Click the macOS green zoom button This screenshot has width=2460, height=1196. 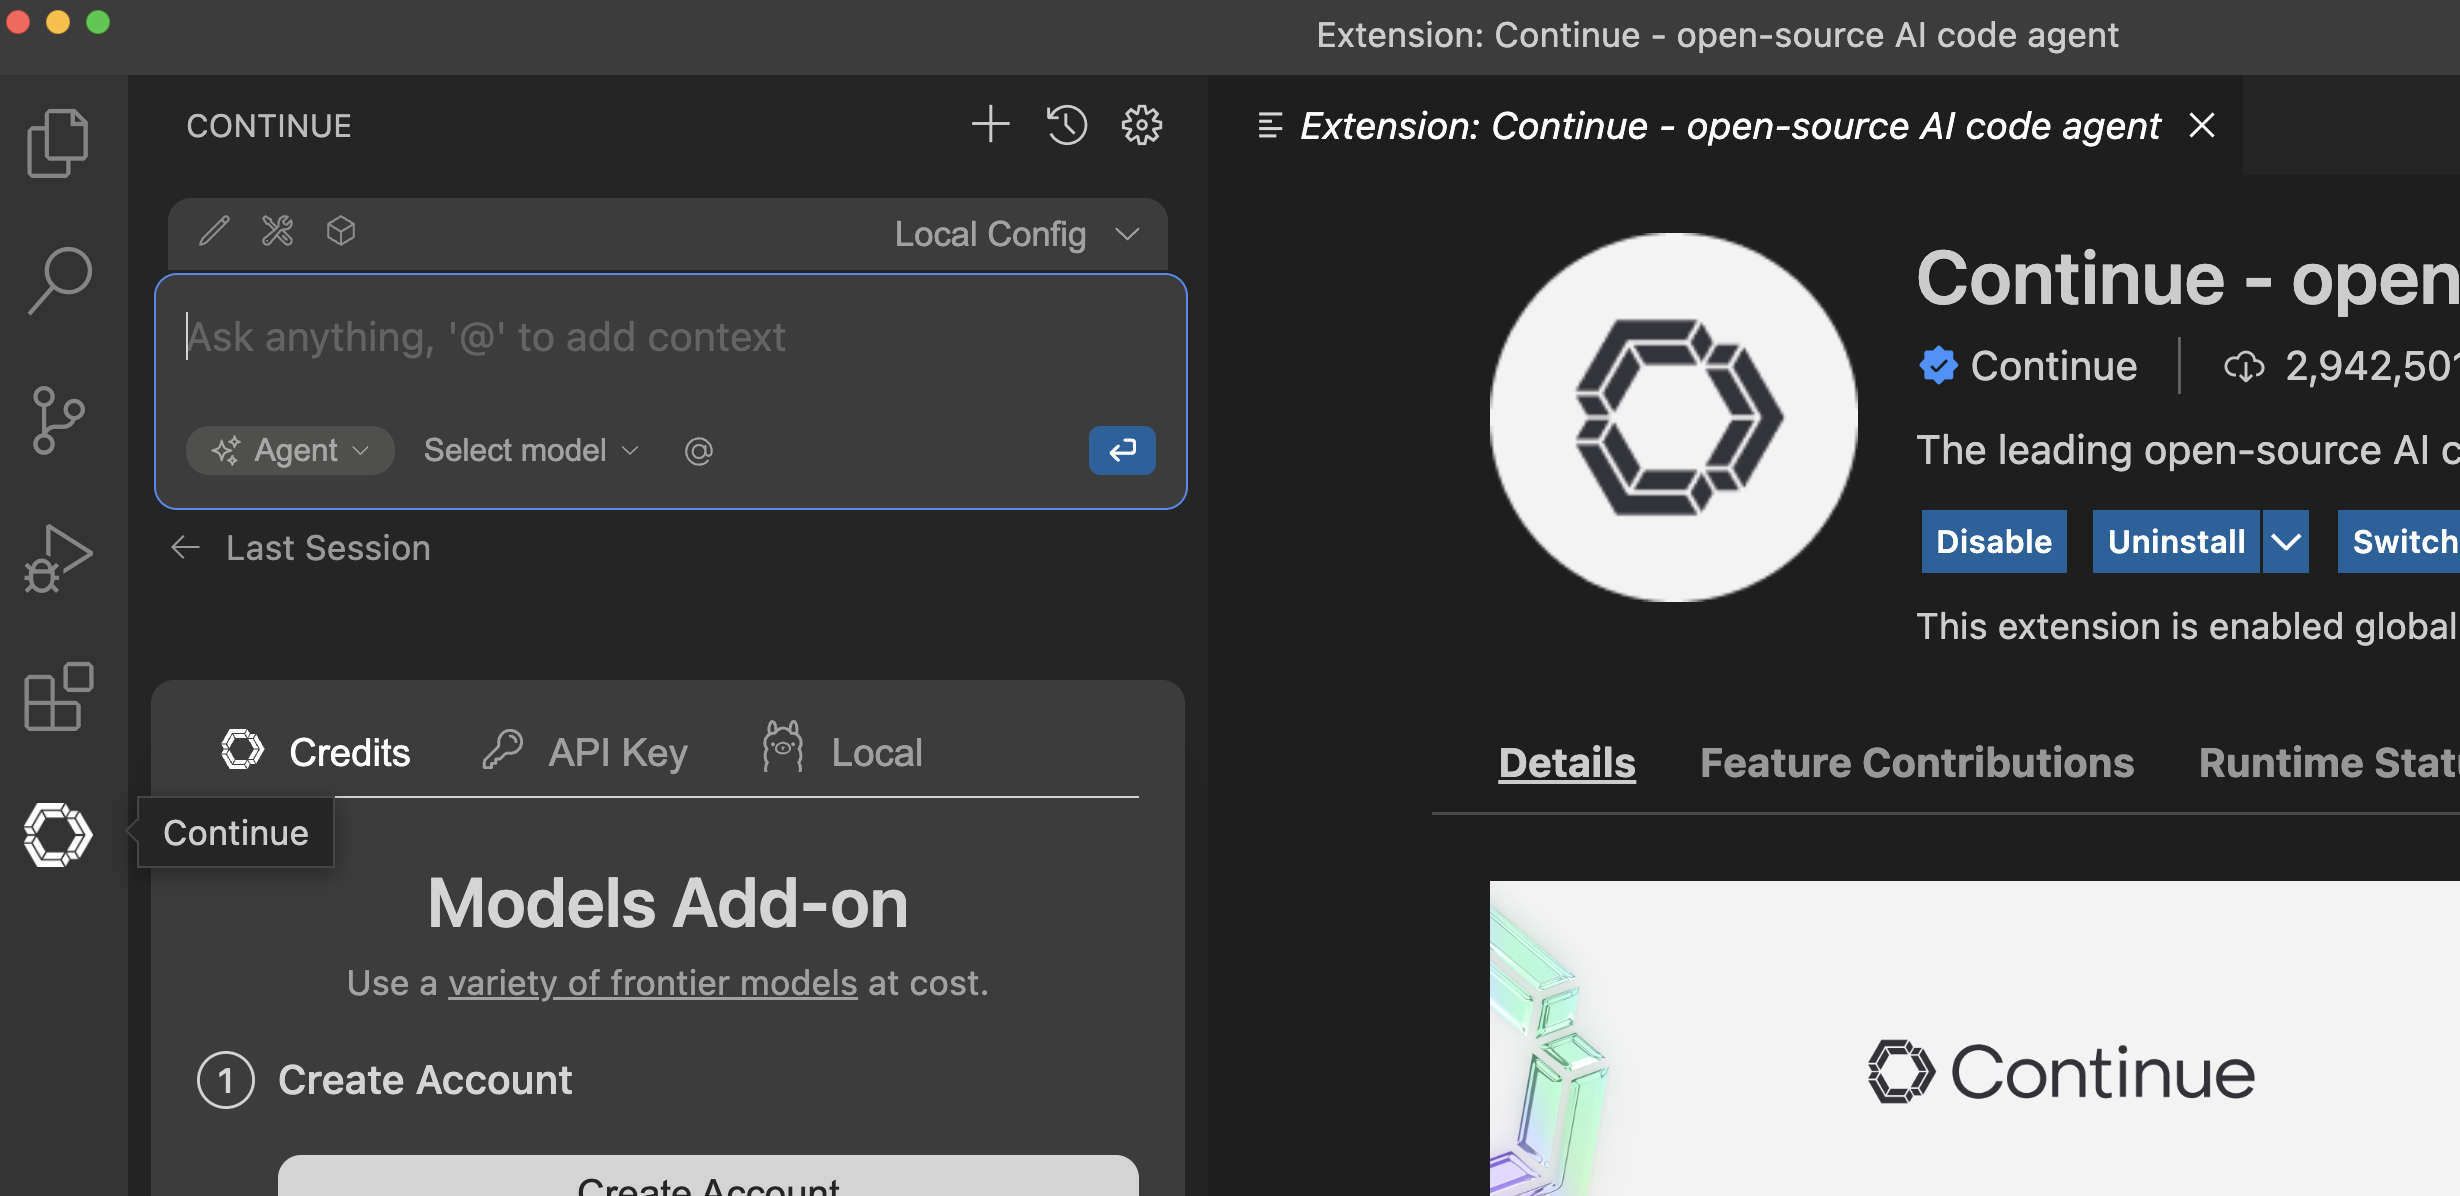pyautogui.click(x=98, y=22)
